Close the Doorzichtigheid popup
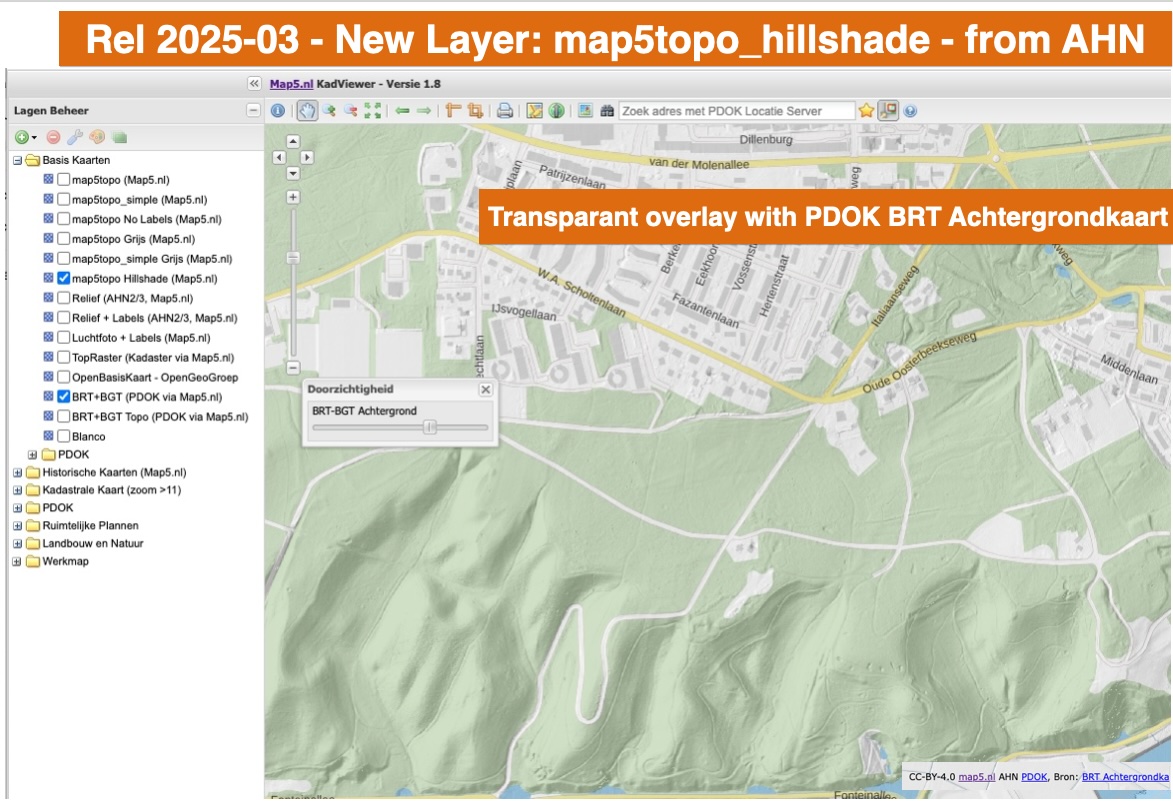Viewport: 1173px width, 802px height. tap(486, 389)
